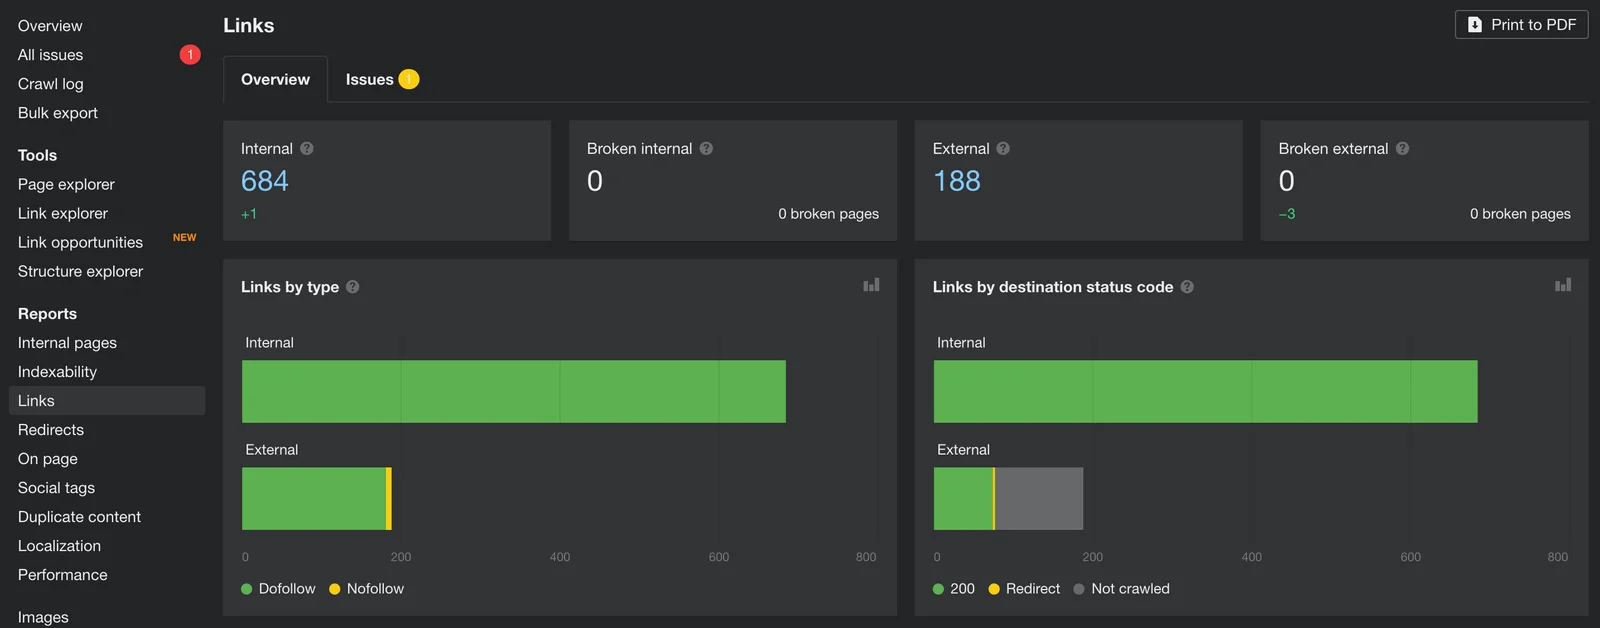Toggle Dofollow series in the legend
This screenshot has width=1600, height=628.
[x=278, y=589]
